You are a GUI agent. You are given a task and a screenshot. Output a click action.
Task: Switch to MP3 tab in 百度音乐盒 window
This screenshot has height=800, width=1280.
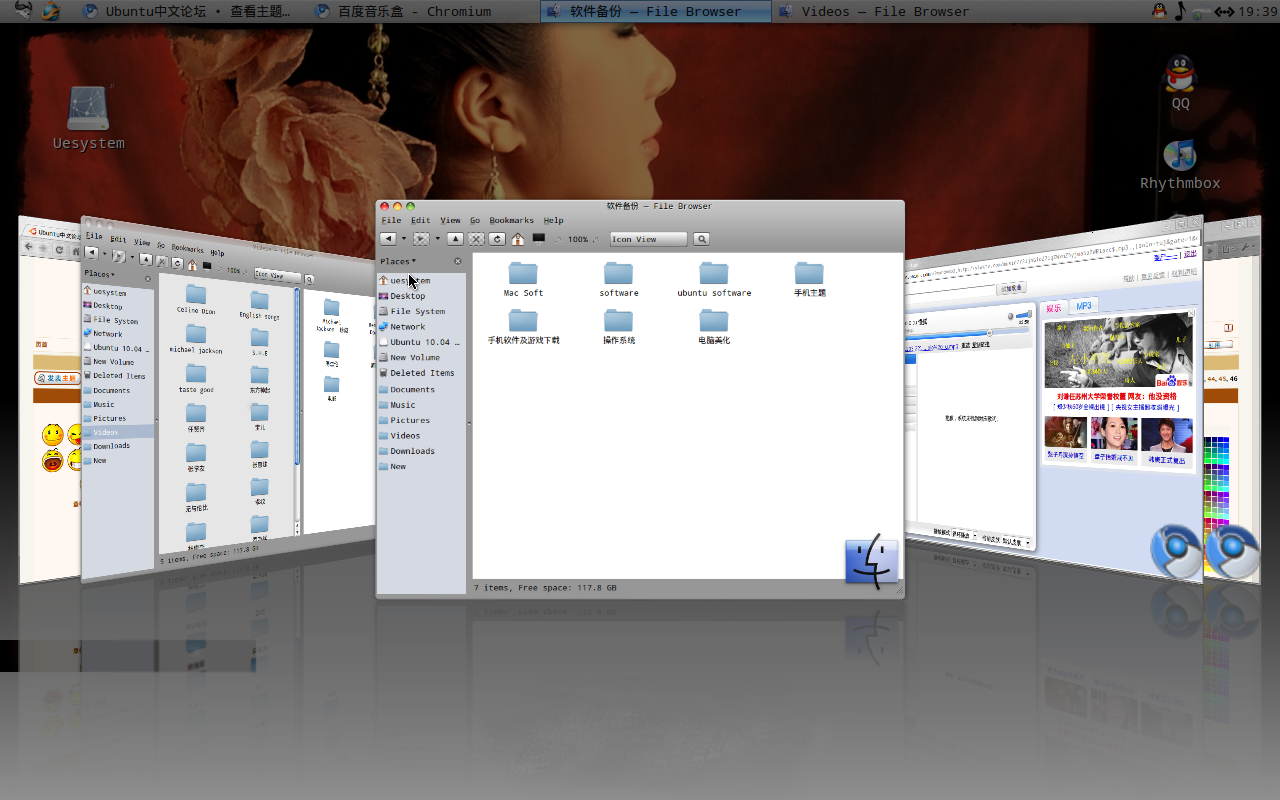click(x=1084, y=306)
